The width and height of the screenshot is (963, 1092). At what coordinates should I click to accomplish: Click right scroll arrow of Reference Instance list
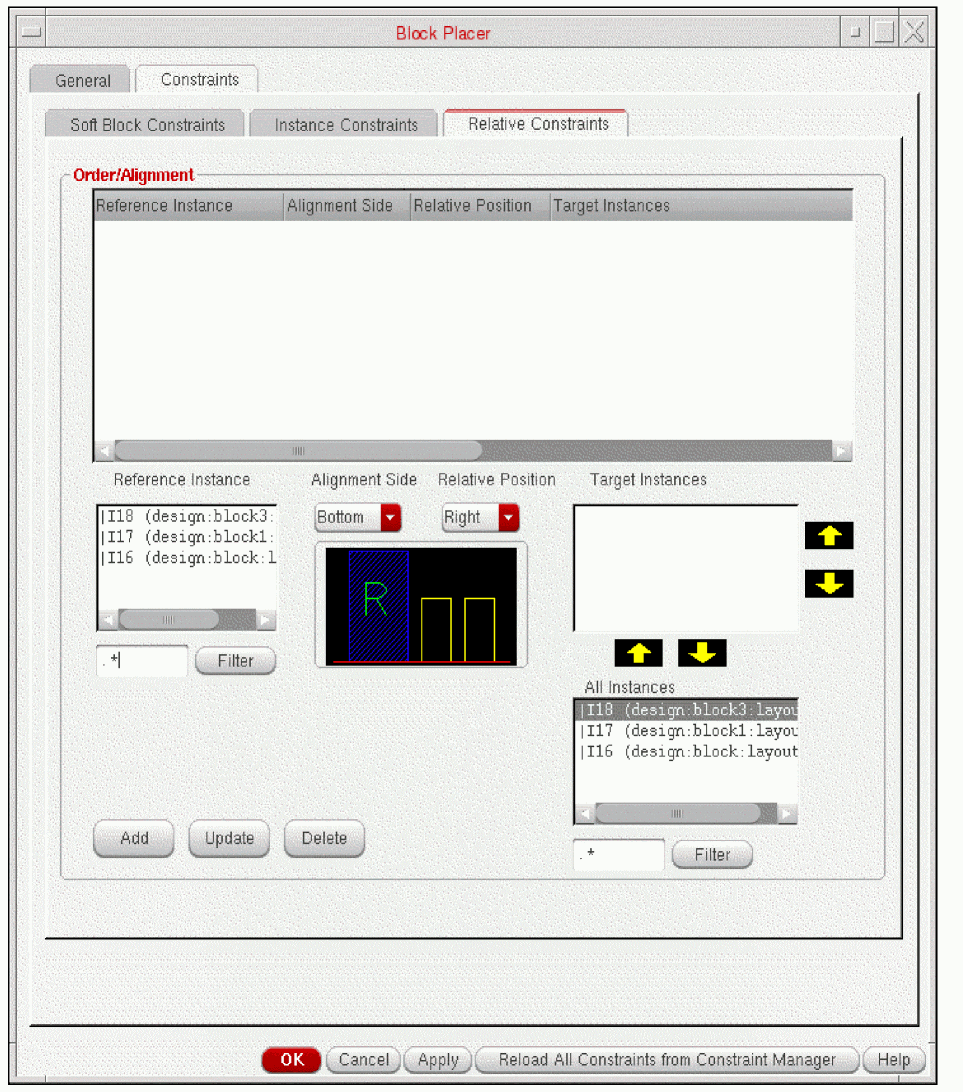[x=265, y=619]
